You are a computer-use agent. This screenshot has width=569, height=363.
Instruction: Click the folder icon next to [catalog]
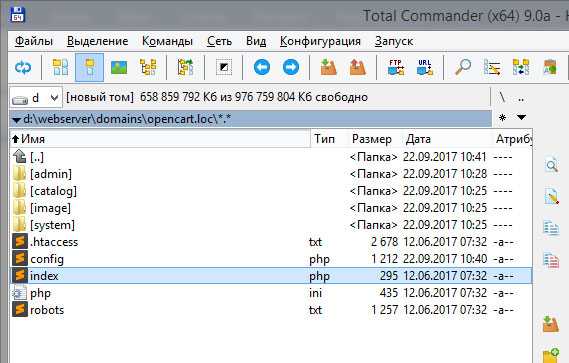click(20, 191)
